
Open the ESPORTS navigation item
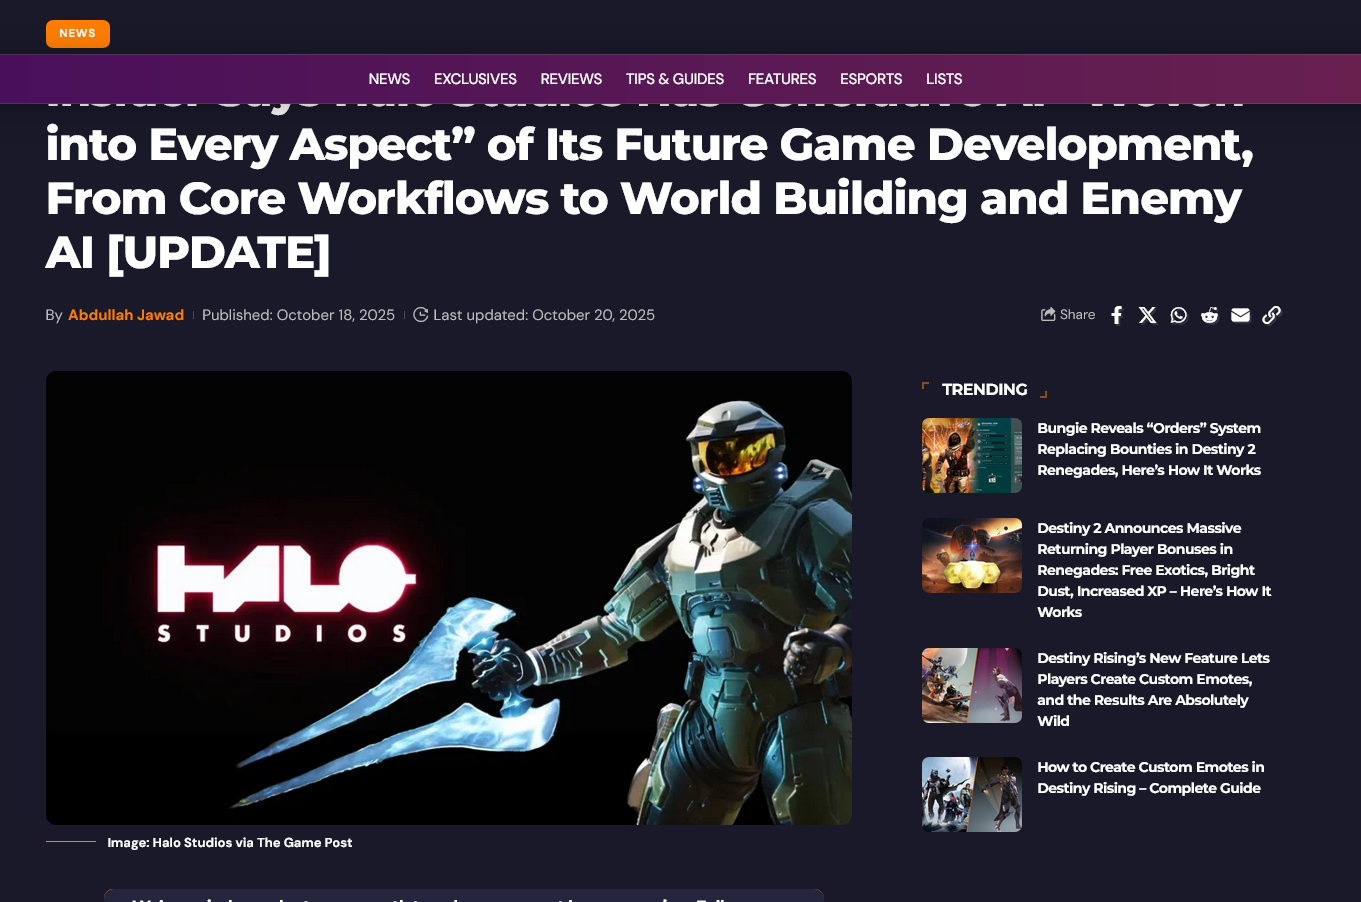(x=871, y=79)
